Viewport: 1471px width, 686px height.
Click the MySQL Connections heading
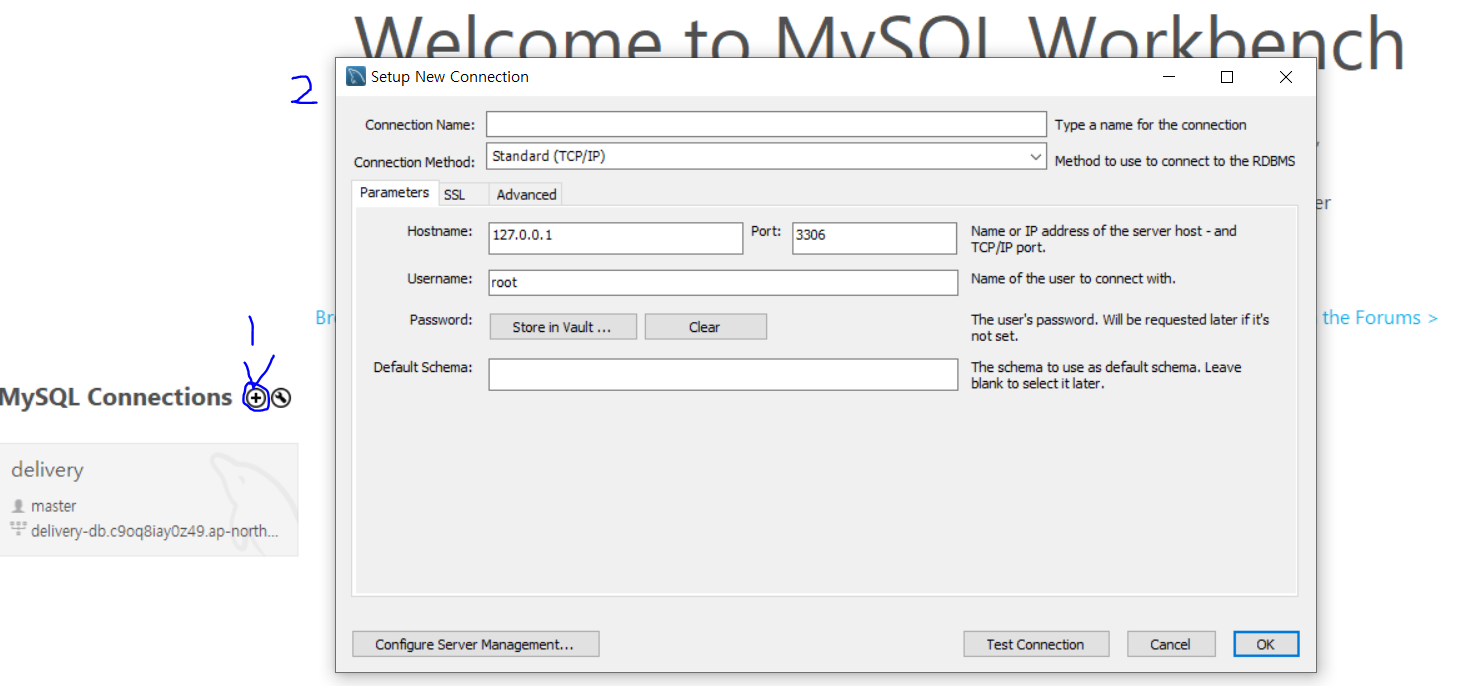point(116,397)
